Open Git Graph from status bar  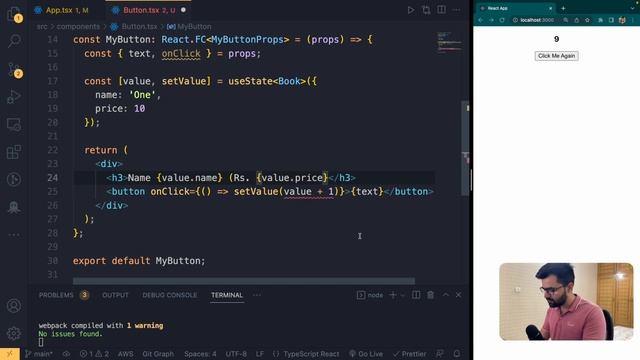tap(158, 354)
